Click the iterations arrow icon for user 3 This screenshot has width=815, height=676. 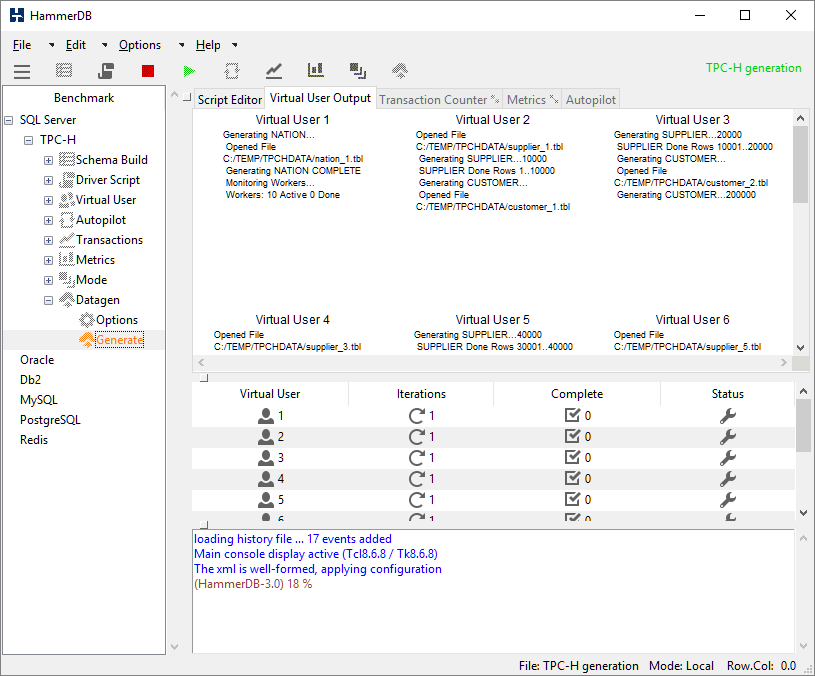417,458
